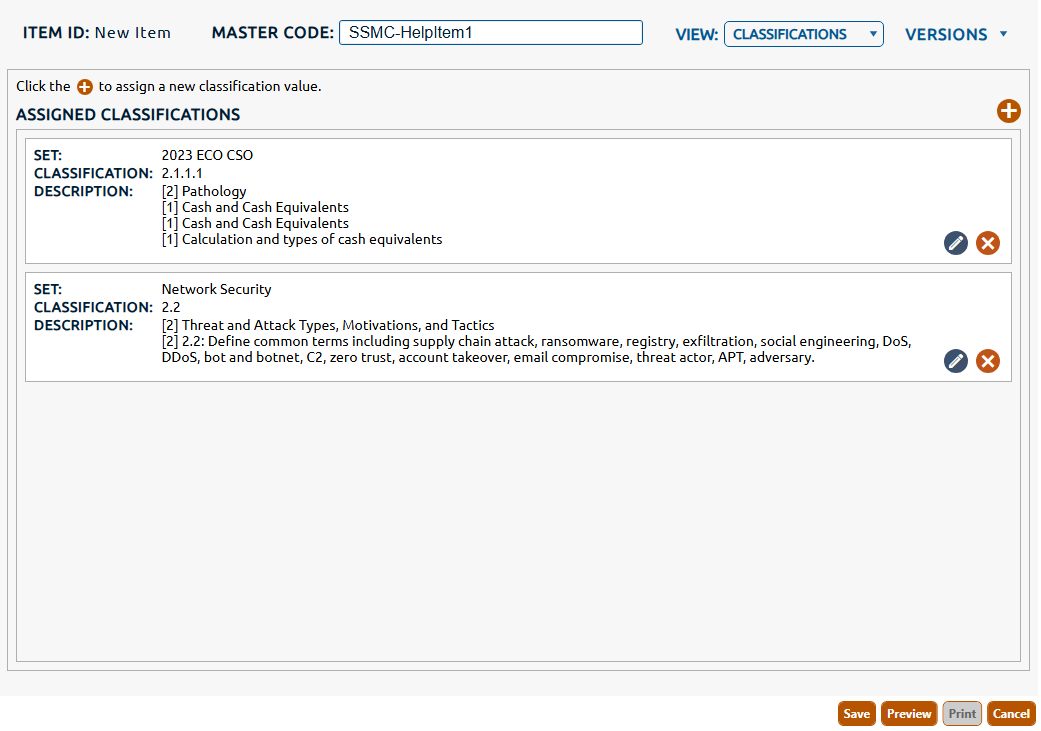Open the item Preview
This screenshot has width=1041, height=731.
(x=908, y=713)
